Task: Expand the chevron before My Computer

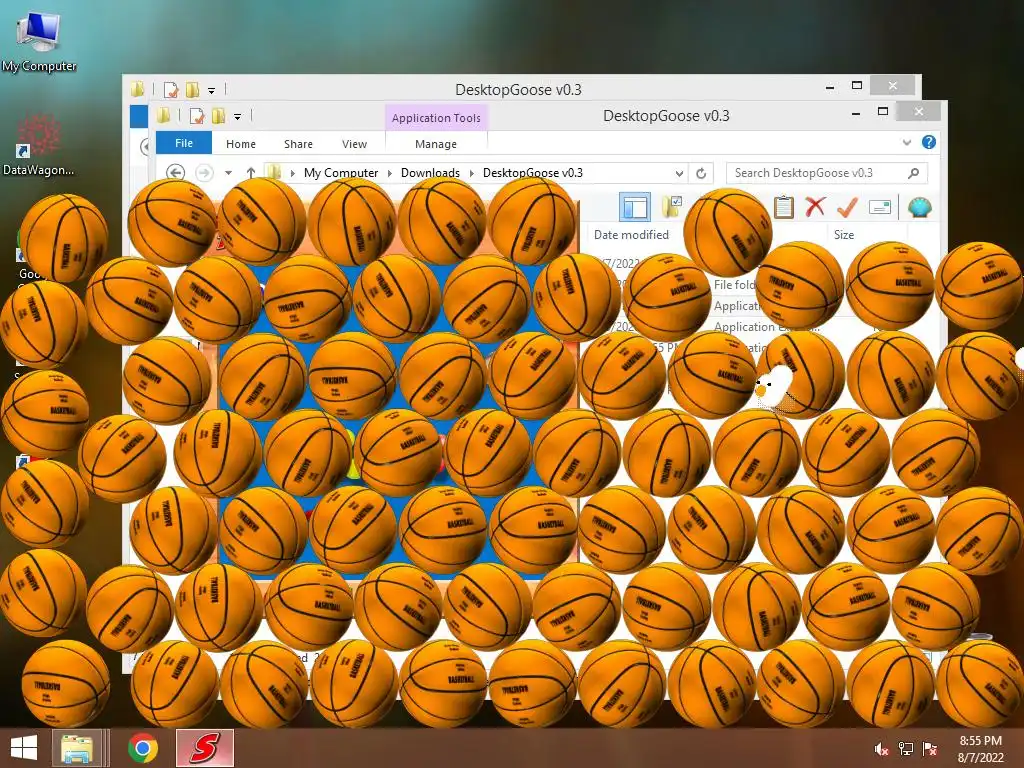Action: [x=293, y=173]
